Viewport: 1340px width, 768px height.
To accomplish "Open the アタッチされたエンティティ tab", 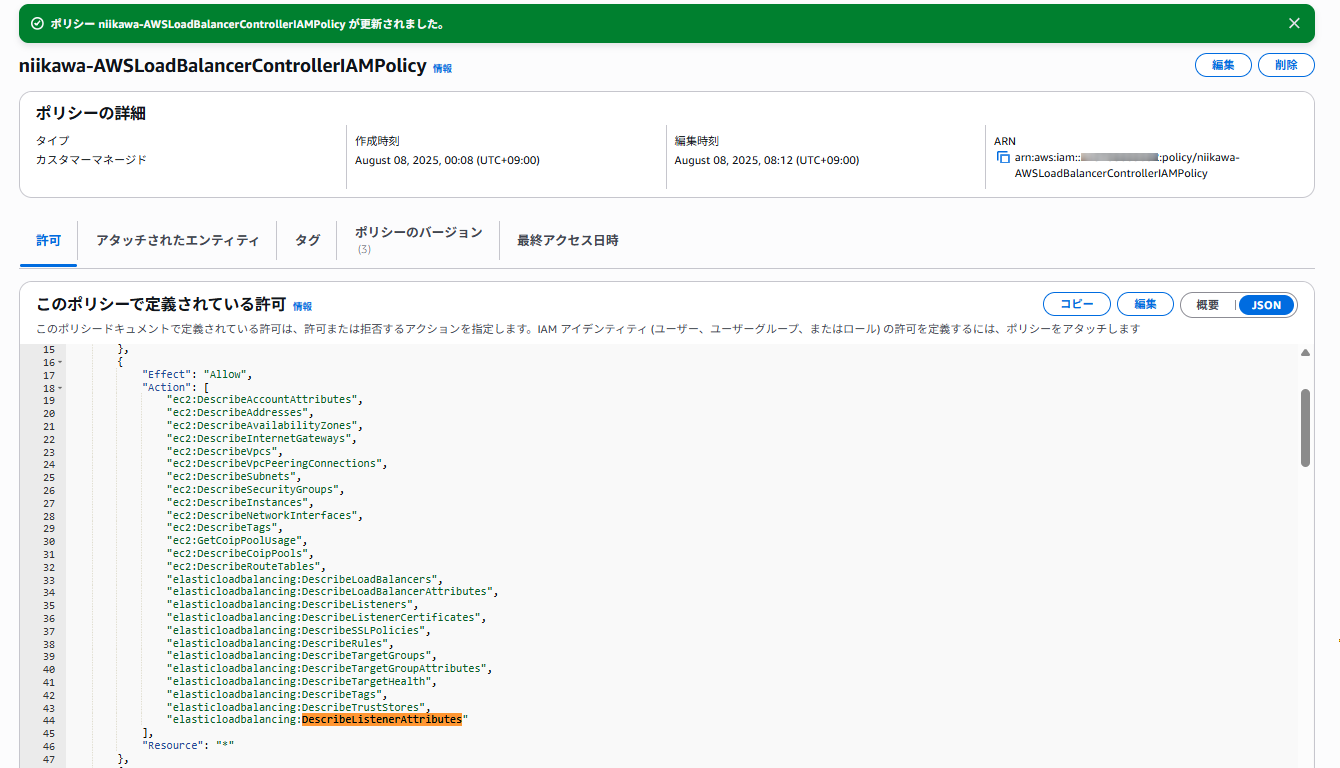I will coord(177,241).
